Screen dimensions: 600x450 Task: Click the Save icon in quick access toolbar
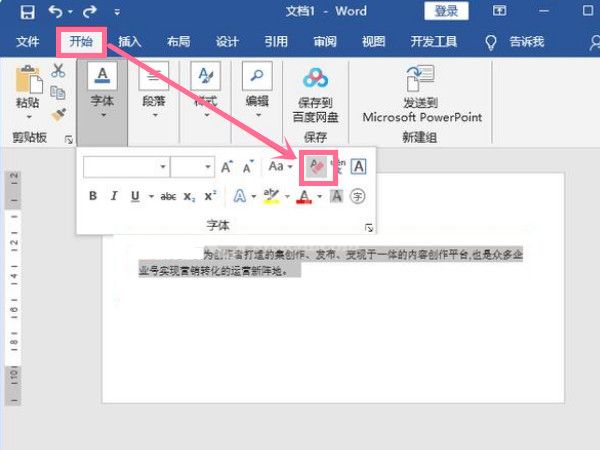pos(28,12)
